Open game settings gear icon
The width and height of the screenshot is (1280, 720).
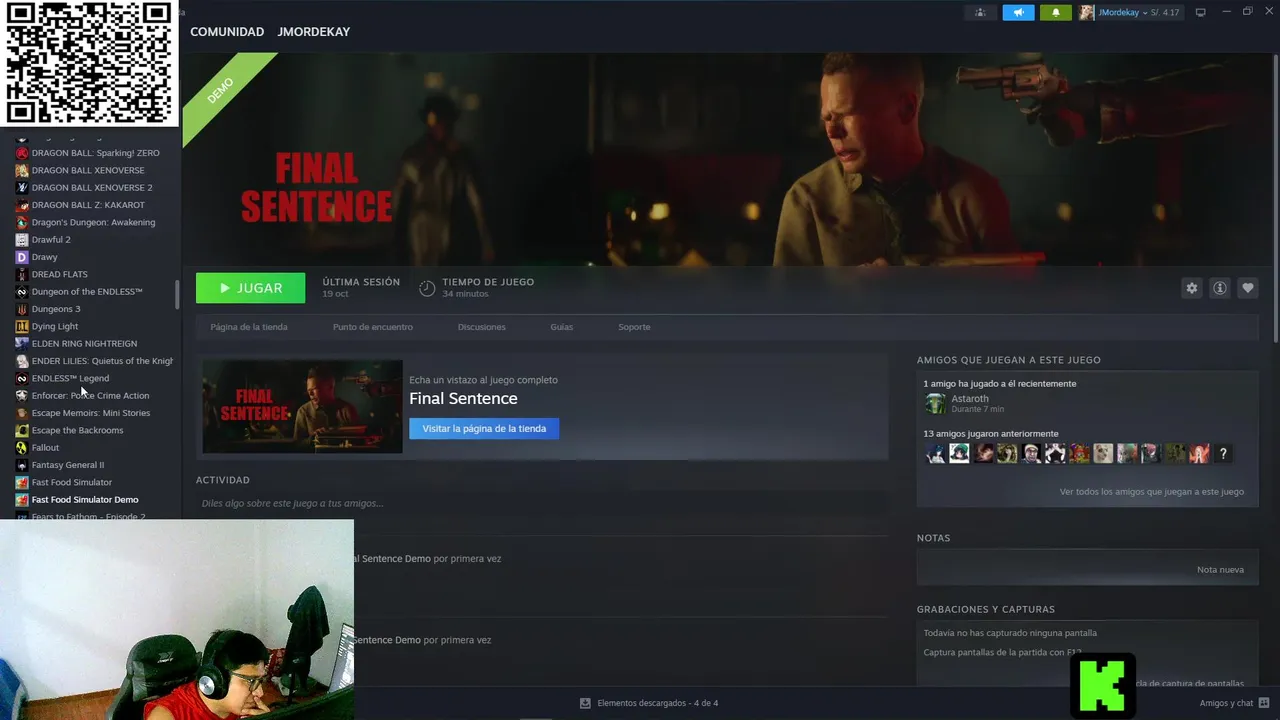(x=1191, y=288)
